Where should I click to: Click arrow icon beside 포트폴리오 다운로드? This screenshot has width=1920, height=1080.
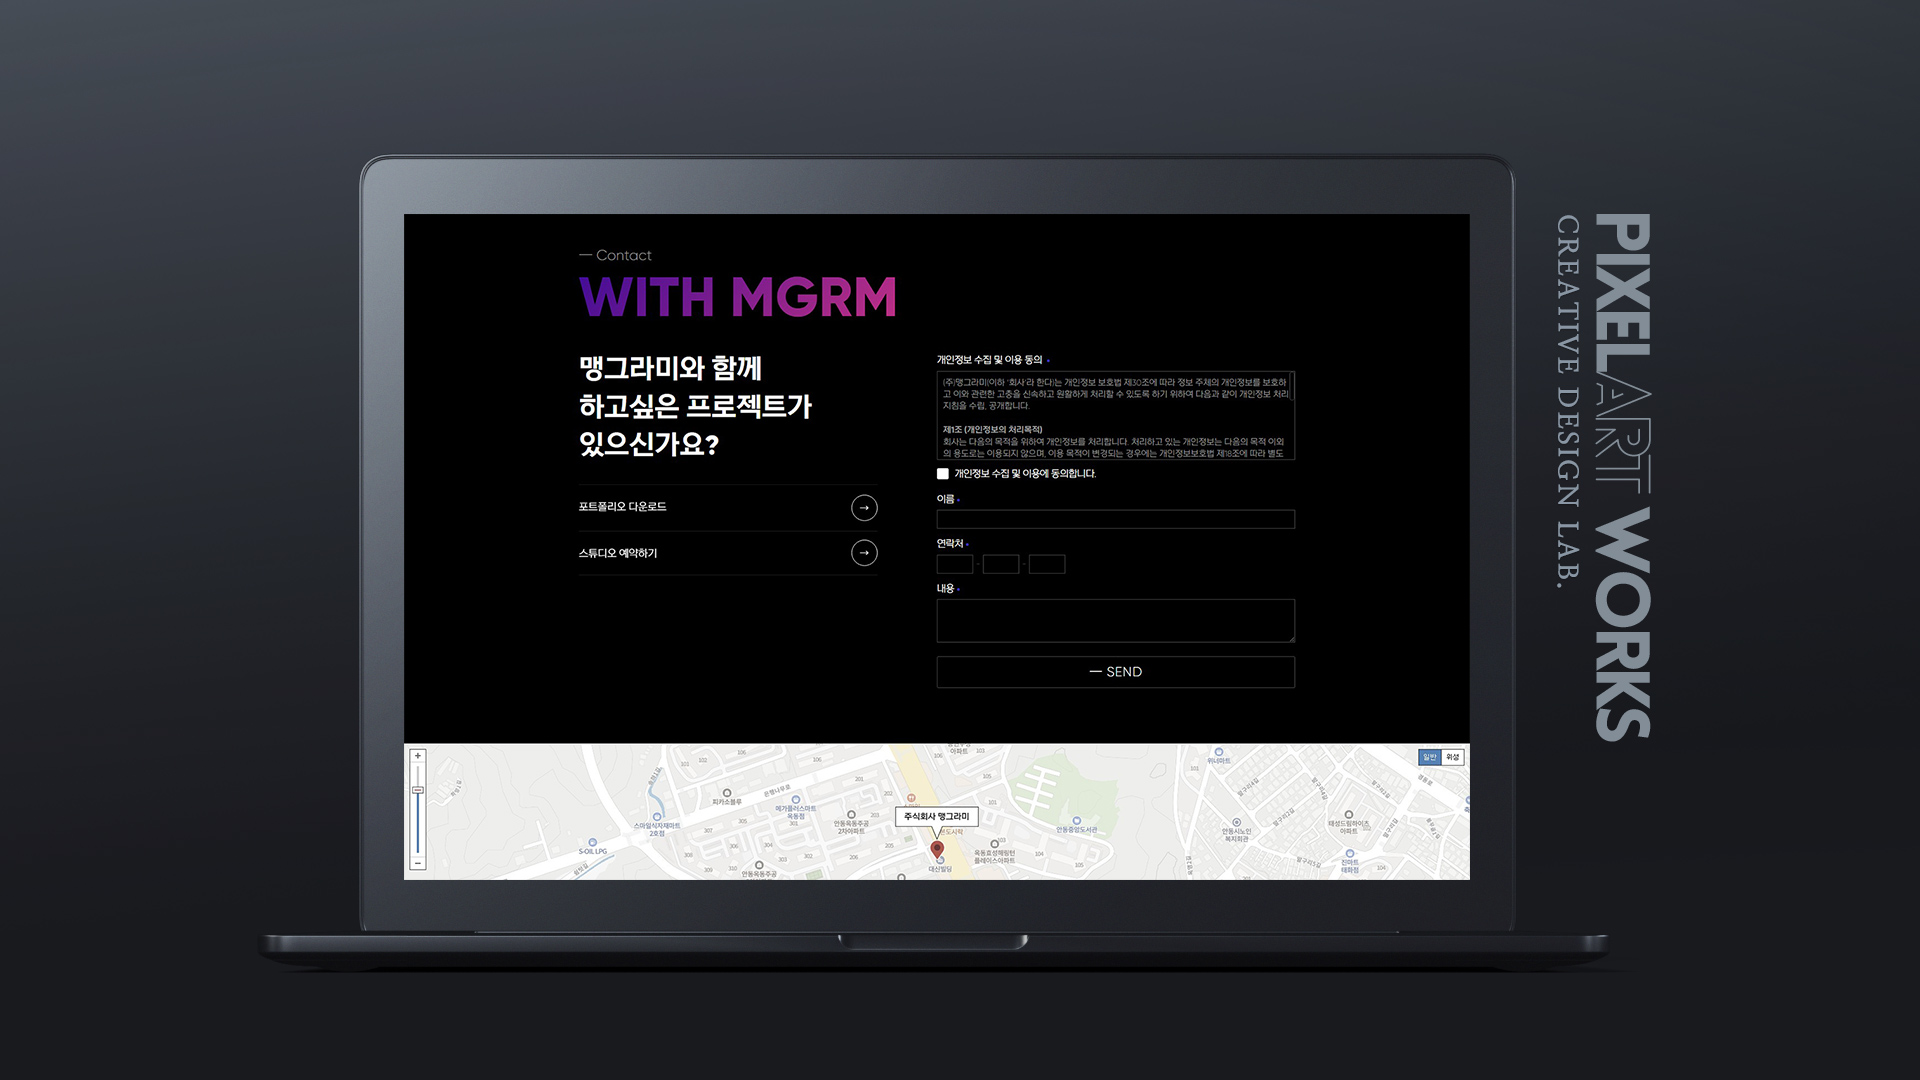coord(864,508)
